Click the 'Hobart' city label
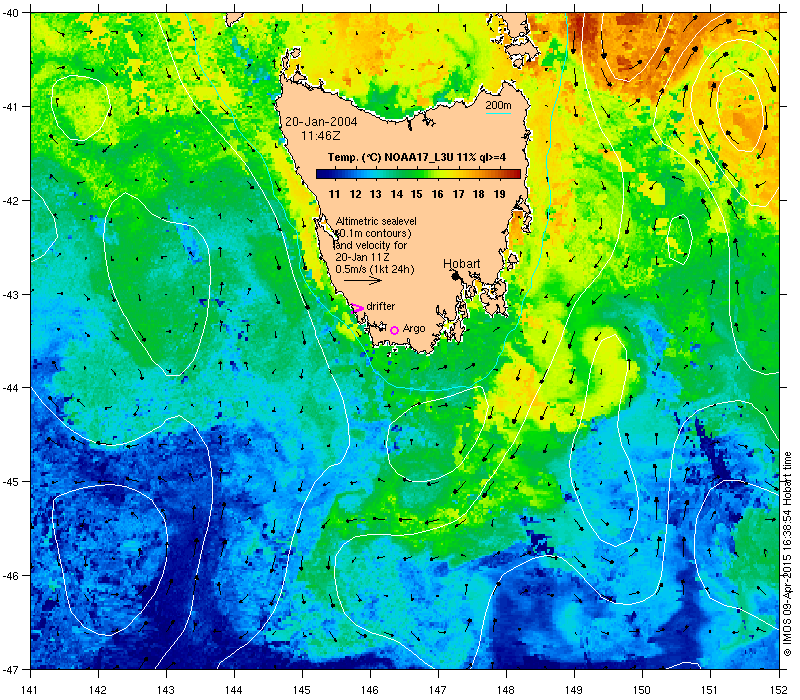800x700 pixels. (x=462, y=264)
